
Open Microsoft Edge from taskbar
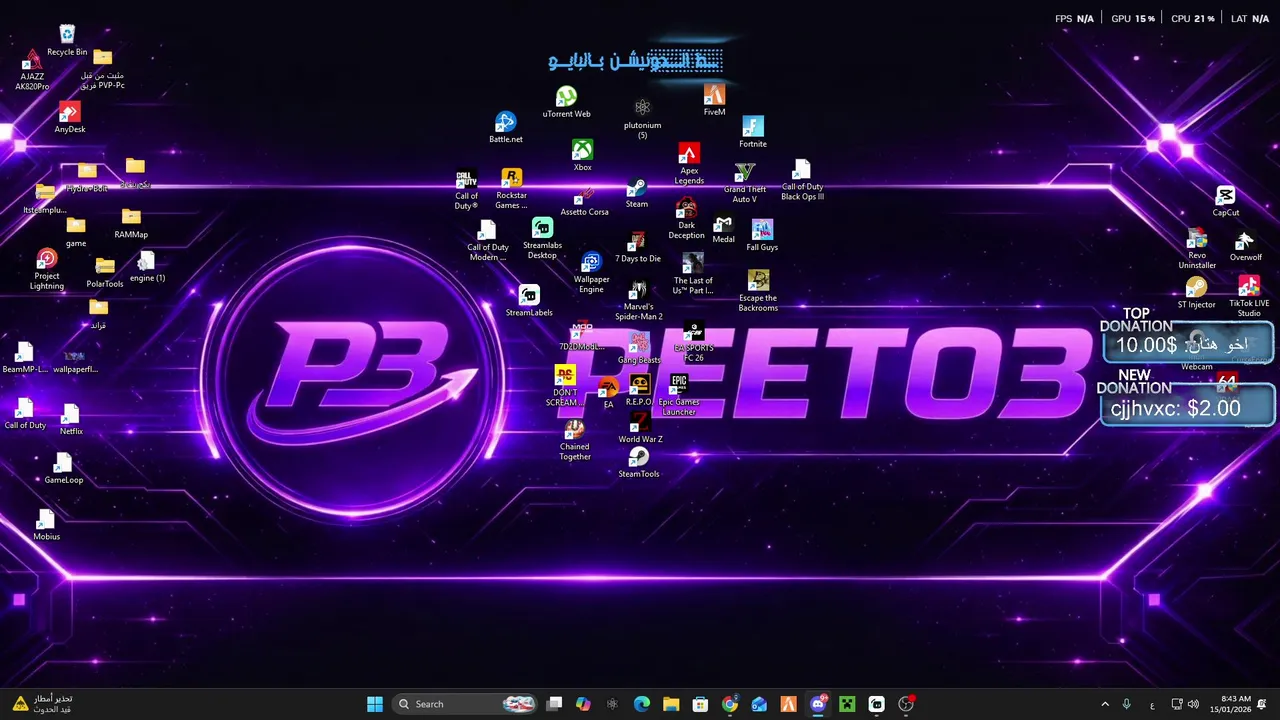tap(642, 704)
